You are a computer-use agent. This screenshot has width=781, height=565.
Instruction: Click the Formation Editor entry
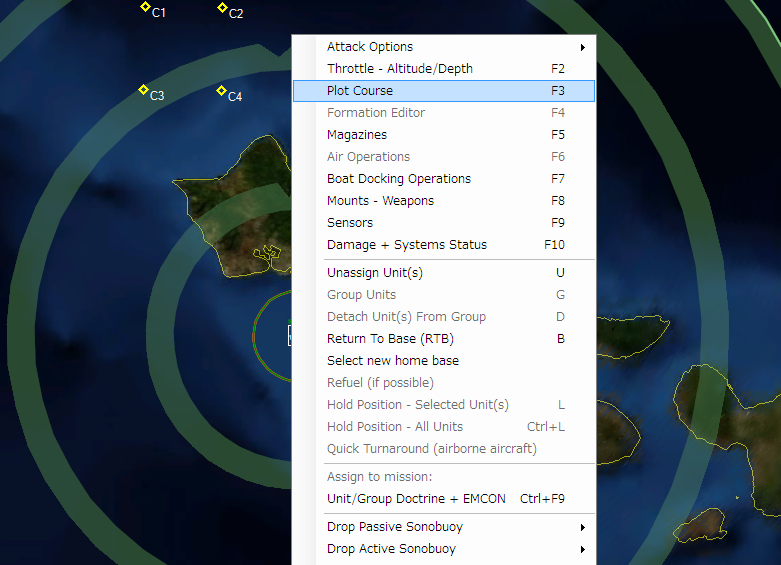[444, 113]
